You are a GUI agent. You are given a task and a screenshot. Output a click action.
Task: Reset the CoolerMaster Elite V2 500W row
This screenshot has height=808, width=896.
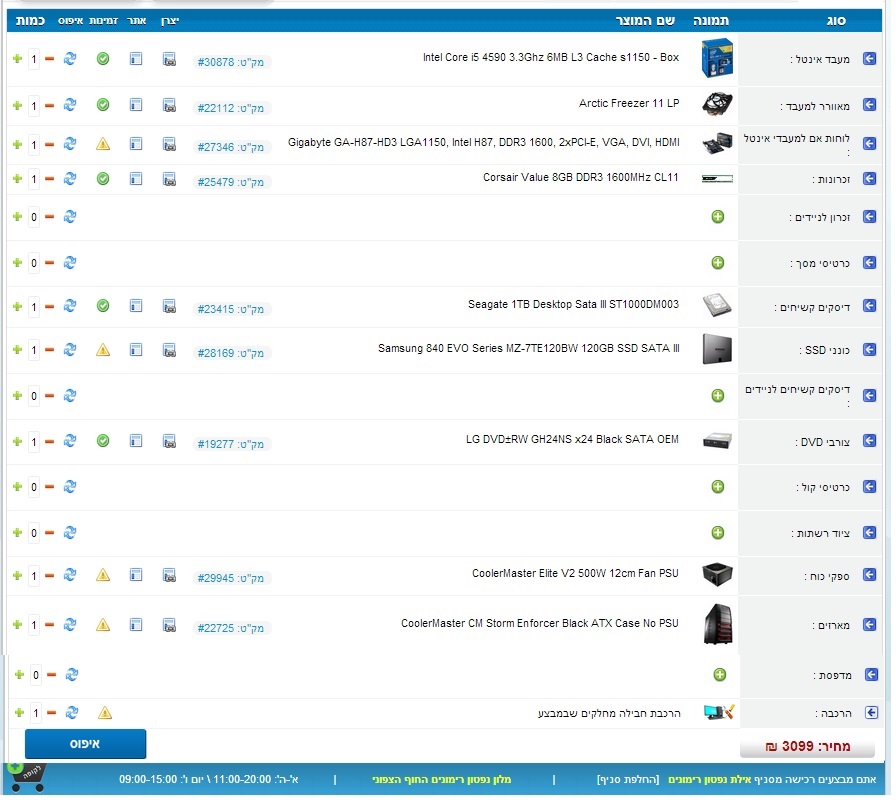pos(70,575)
